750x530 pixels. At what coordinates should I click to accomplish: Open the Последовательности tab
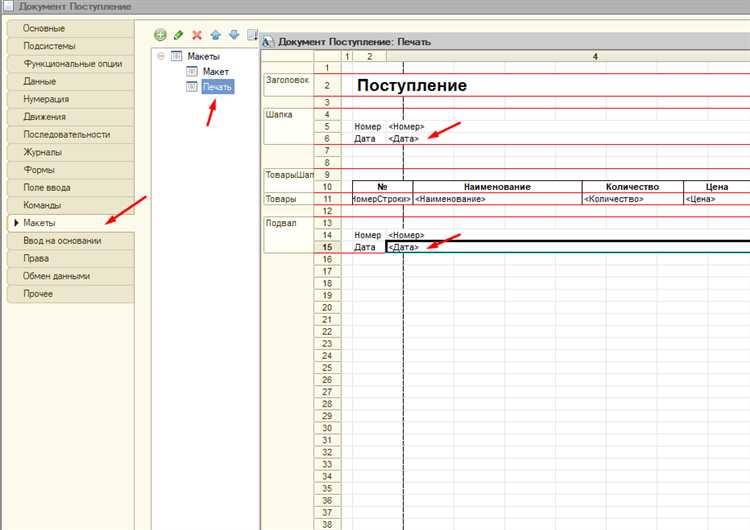tap(71, 134)
